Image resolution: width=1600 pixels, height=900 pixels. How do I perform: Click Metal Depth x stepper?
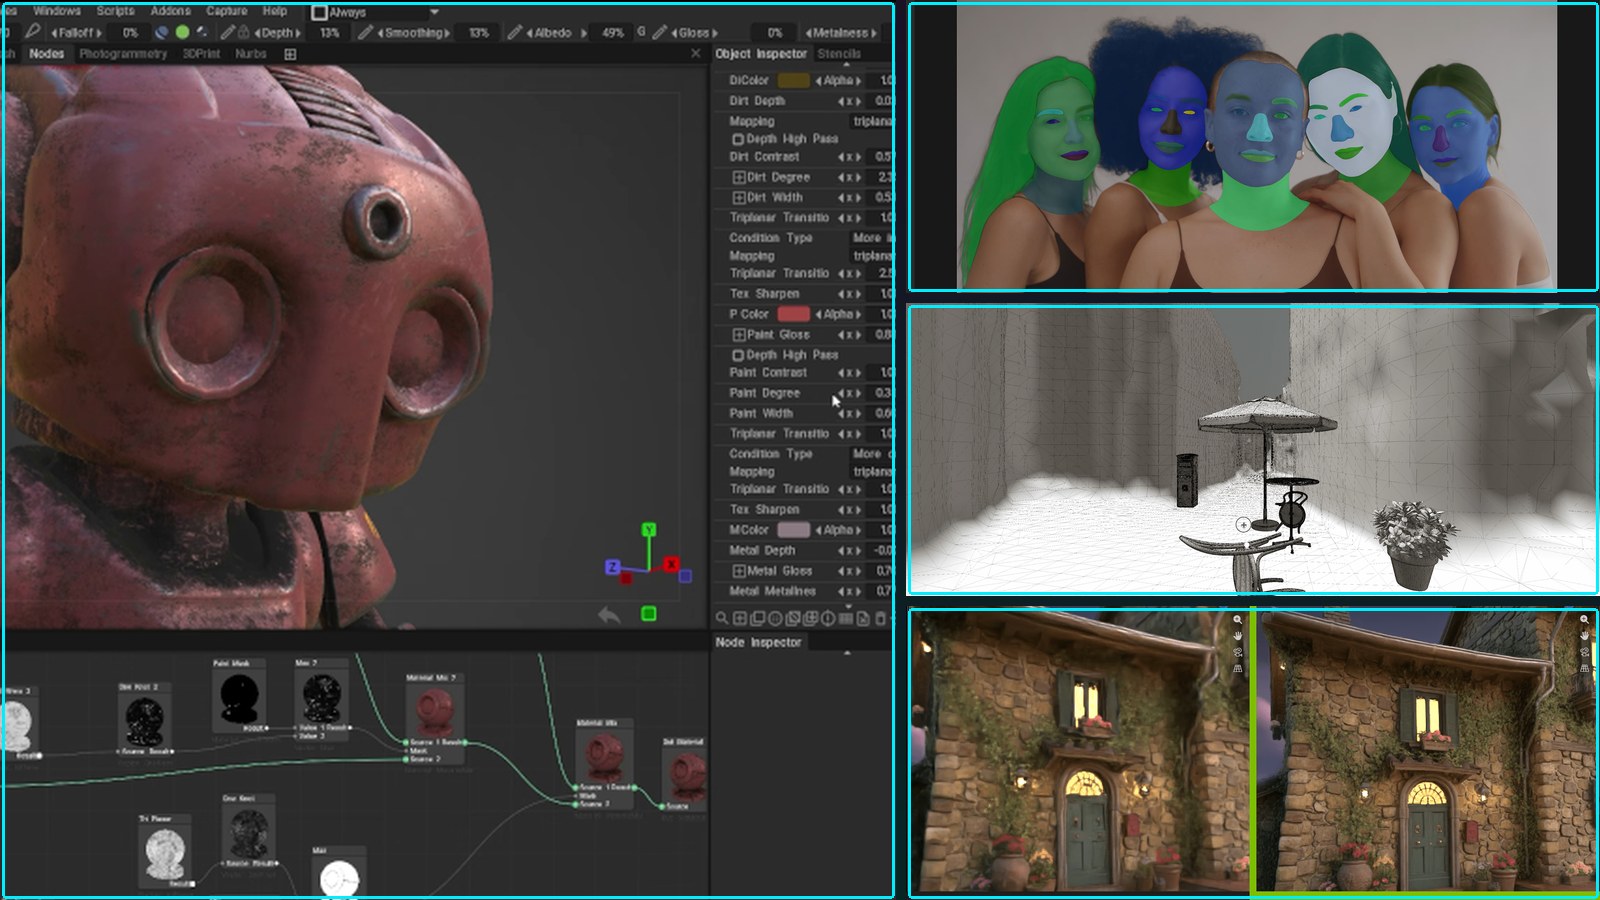[x=849, y=551]
